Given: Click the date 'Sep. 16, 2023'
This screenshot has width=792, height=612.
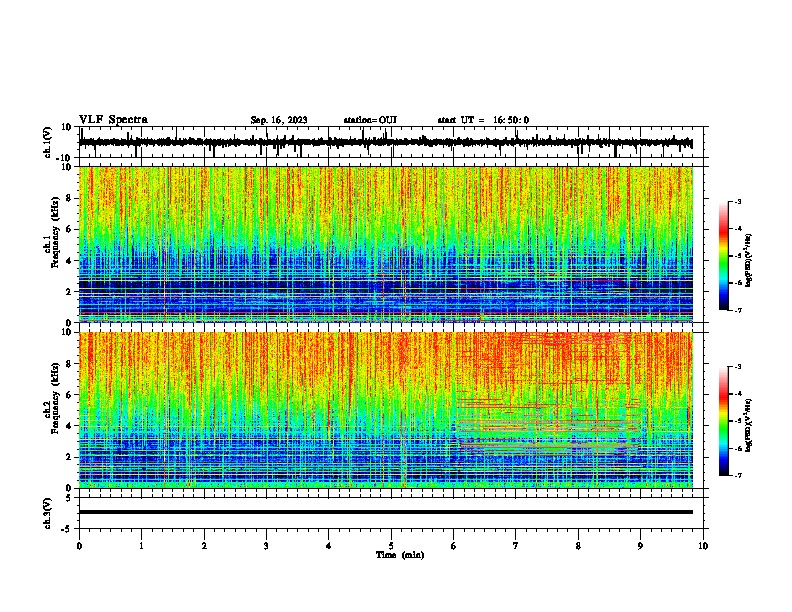Looking at the screenshot, I should click(279, 120).
